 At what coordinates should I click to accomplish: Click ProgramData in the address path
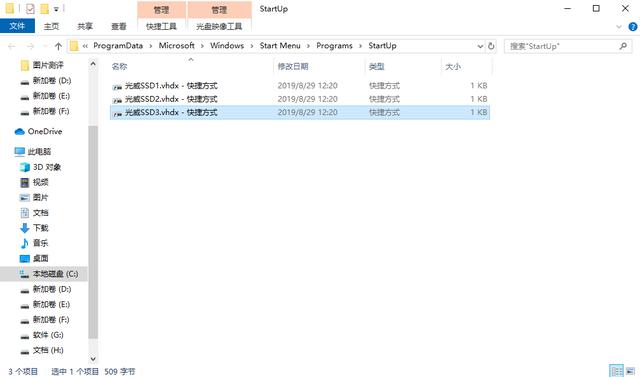point(118,46)
